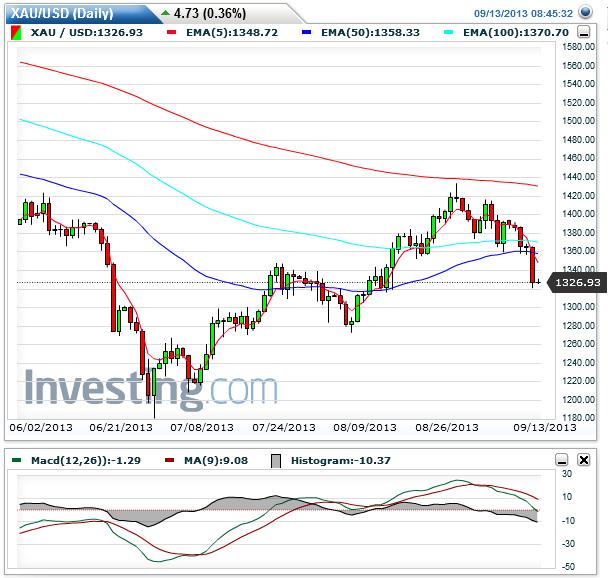Click the 1580.00 price axis label
This screenshot has height=578, width=608.
tap(578, 47)
